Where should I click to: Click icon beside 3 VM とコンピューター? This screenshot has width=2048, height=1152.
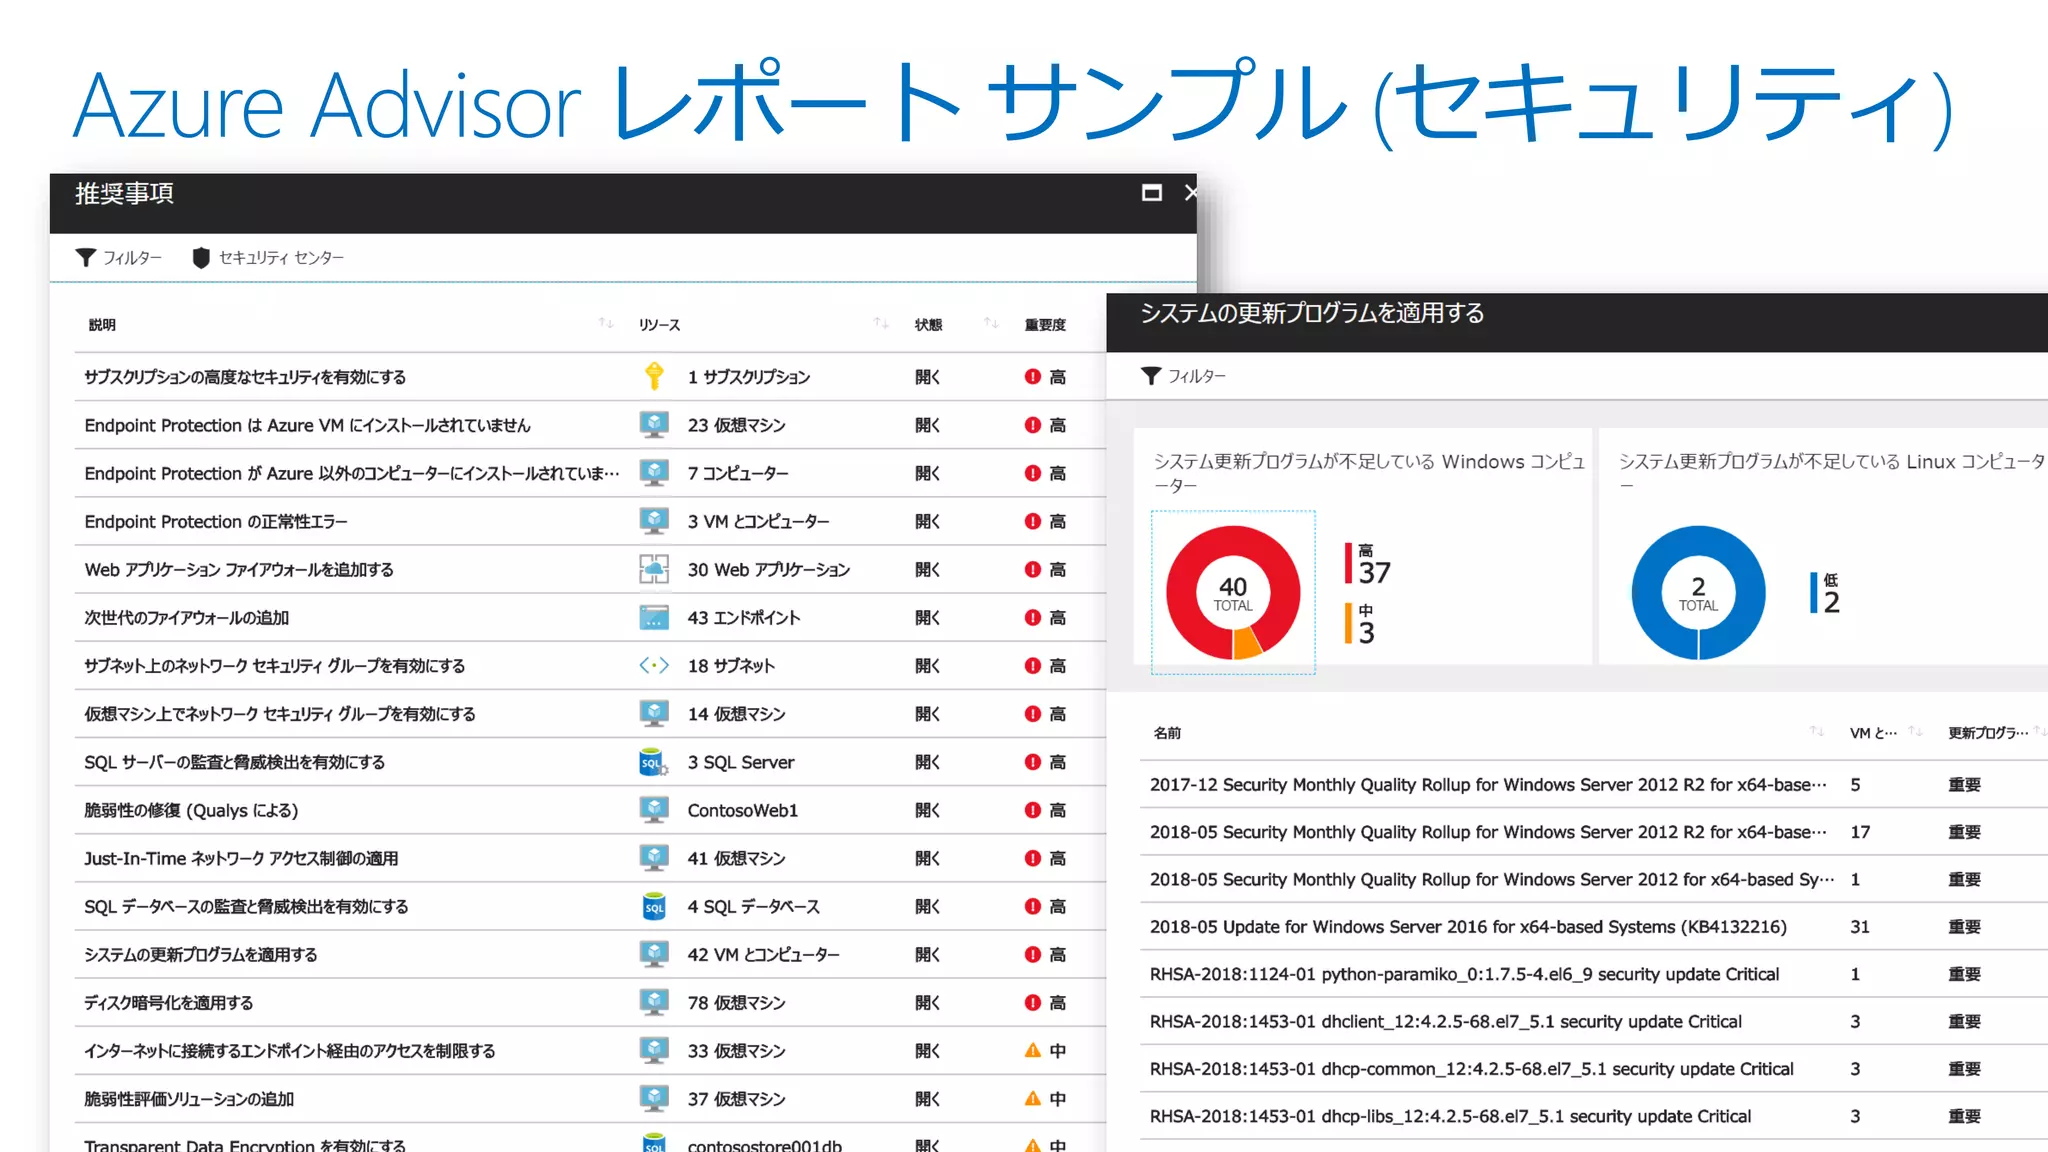(654, 521)
